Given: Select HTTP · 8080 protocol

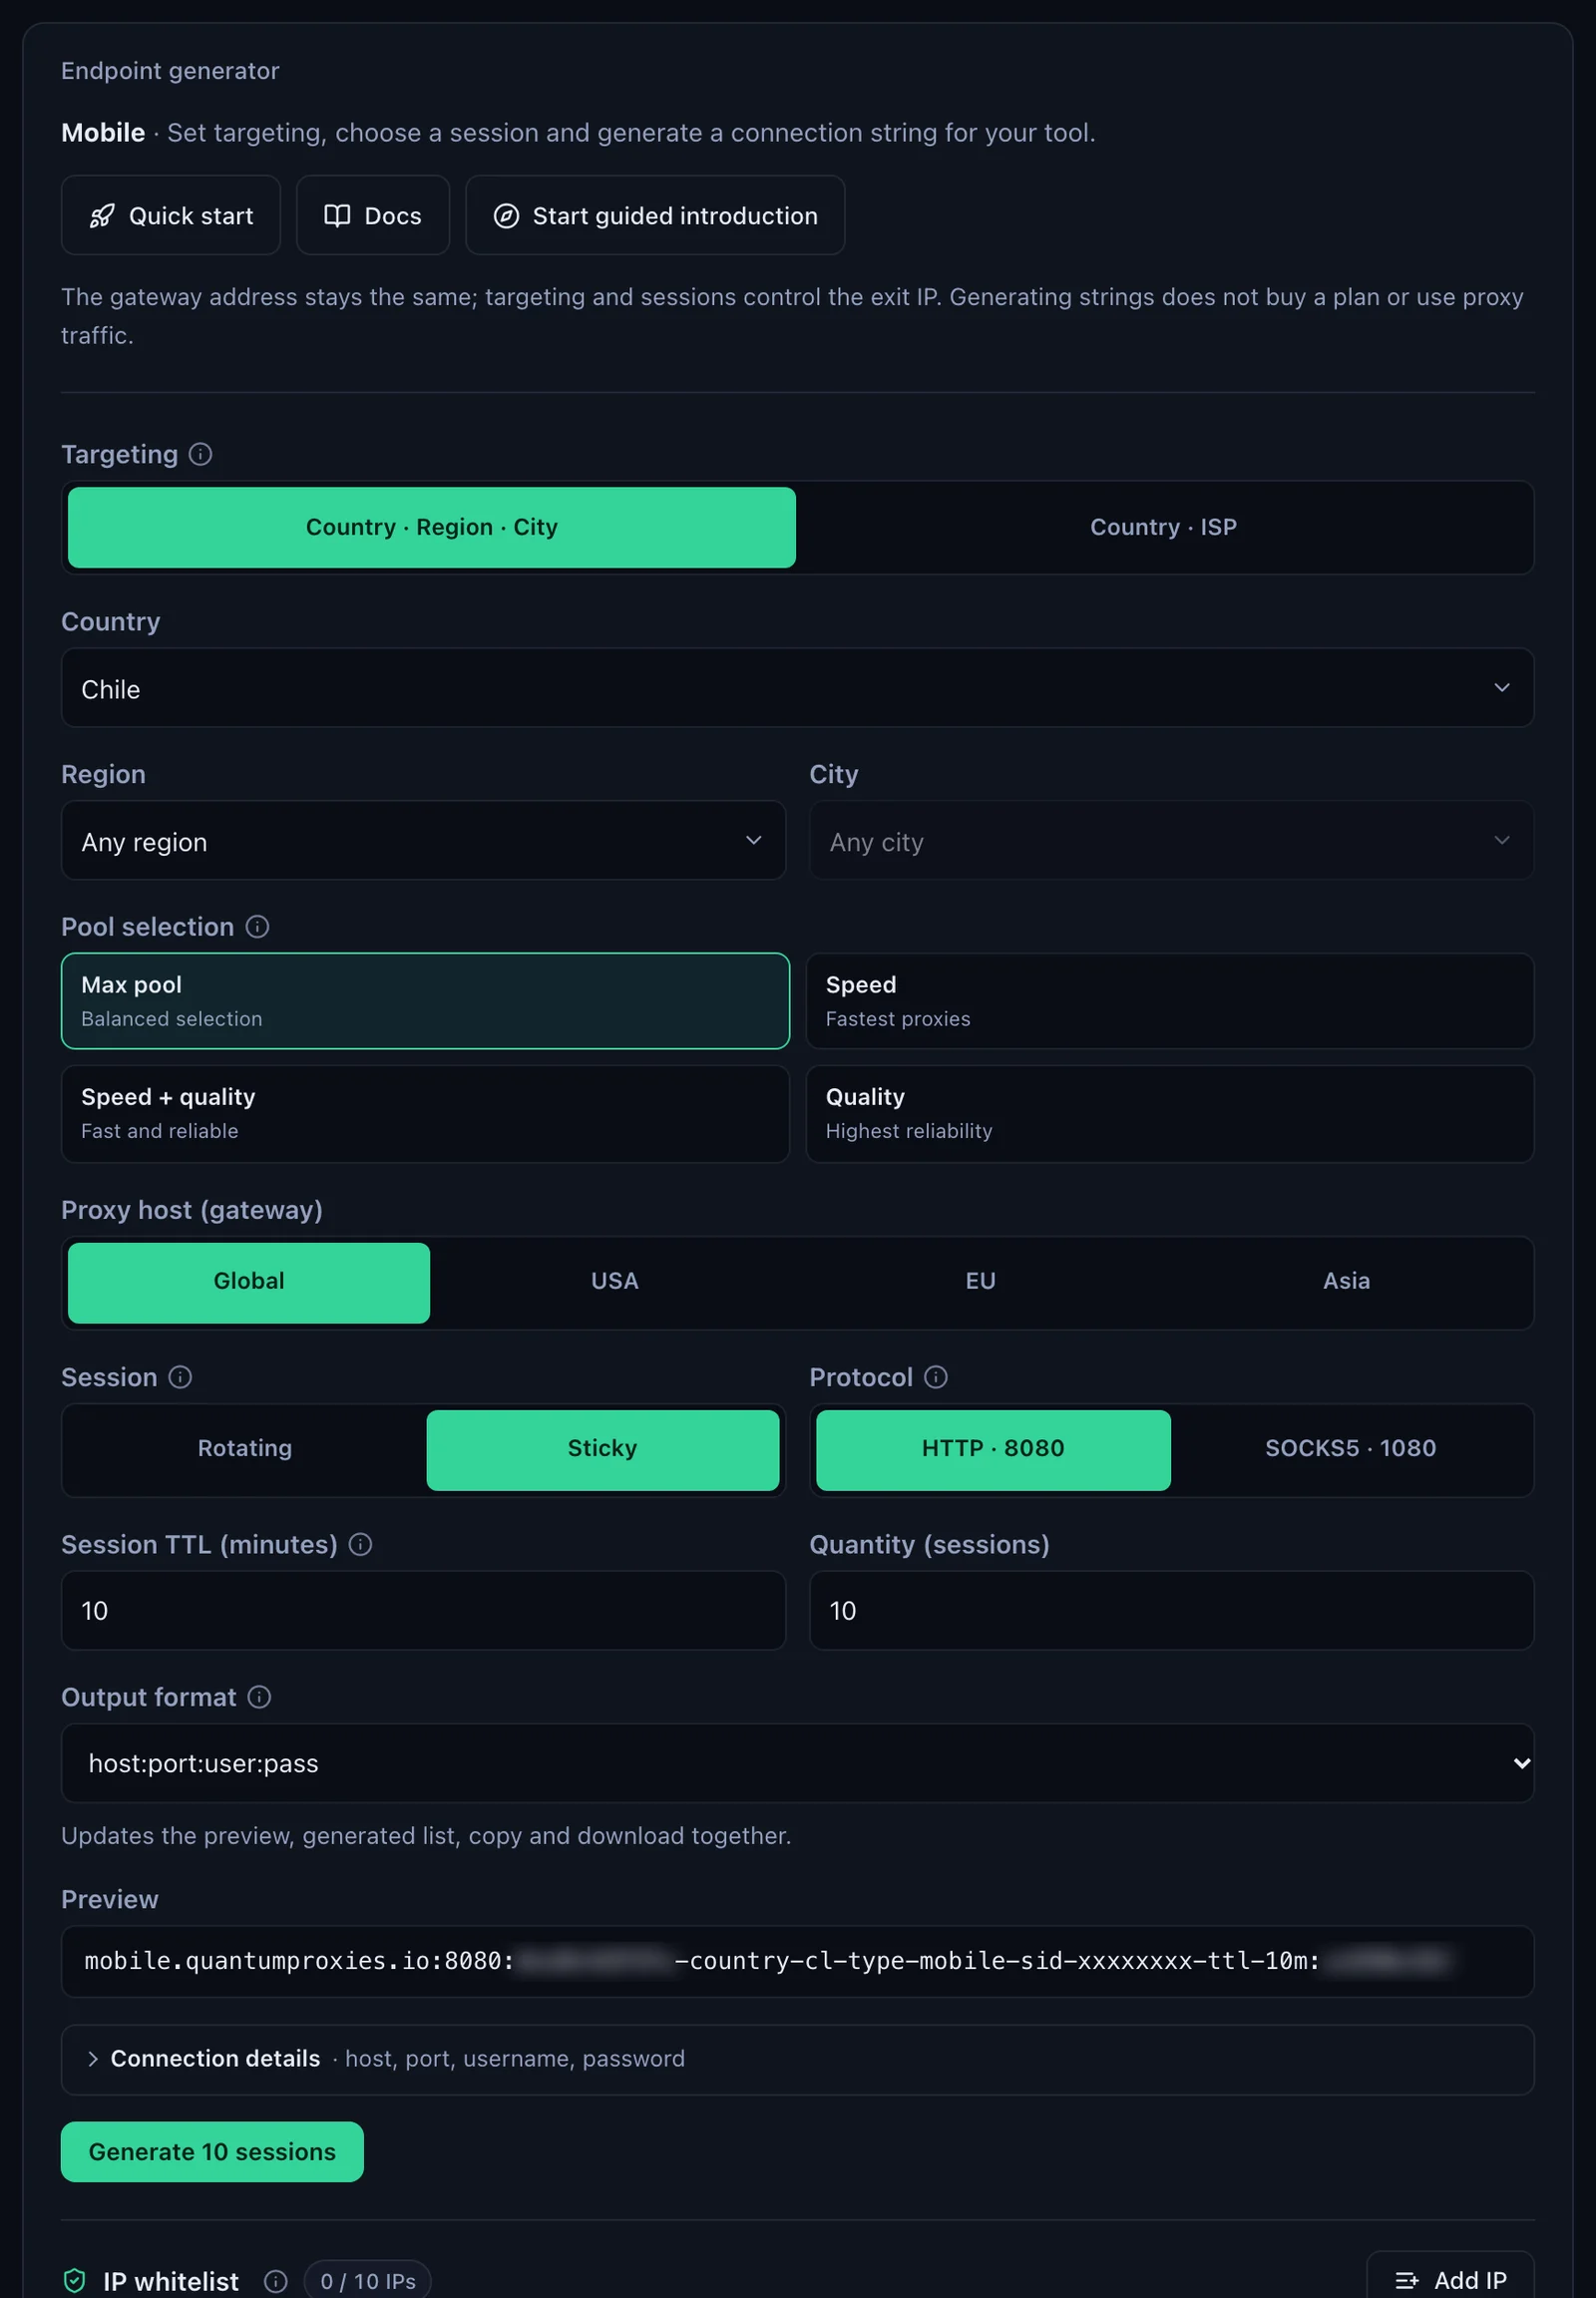Looking at the screenshot, I should (x=993, y=1449).
